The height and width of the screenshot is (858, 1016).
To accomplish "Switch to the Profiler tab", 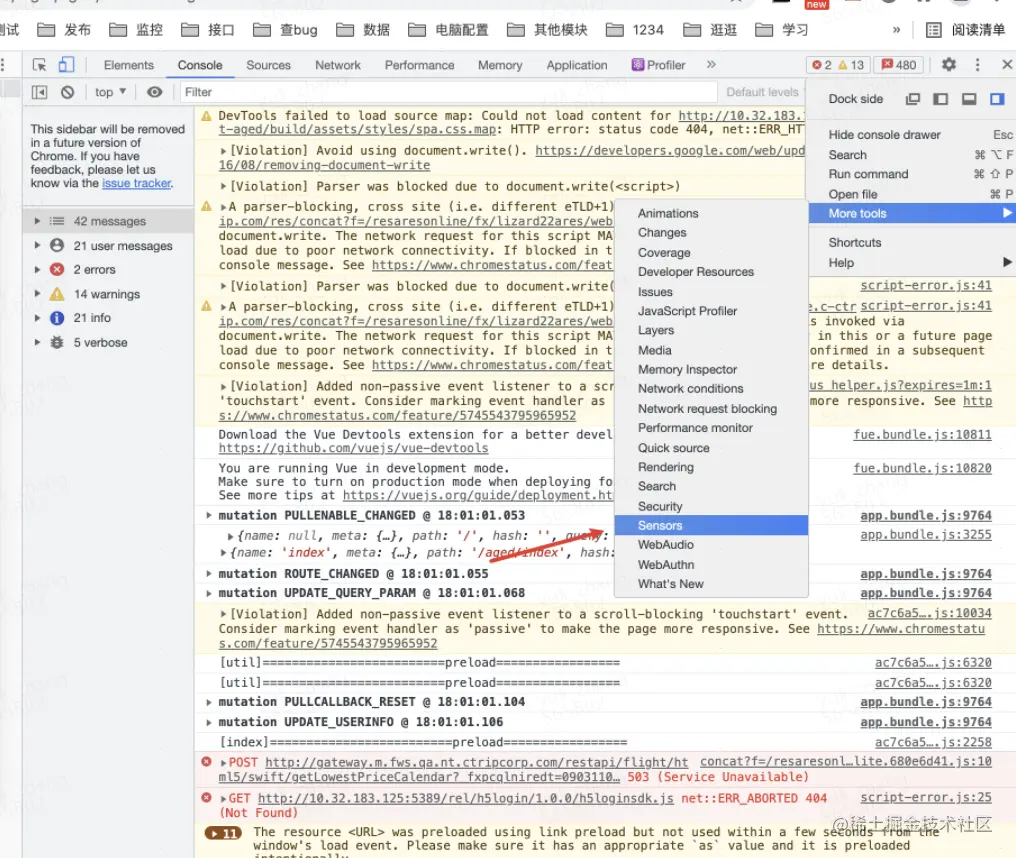I will tap(658, 65).
